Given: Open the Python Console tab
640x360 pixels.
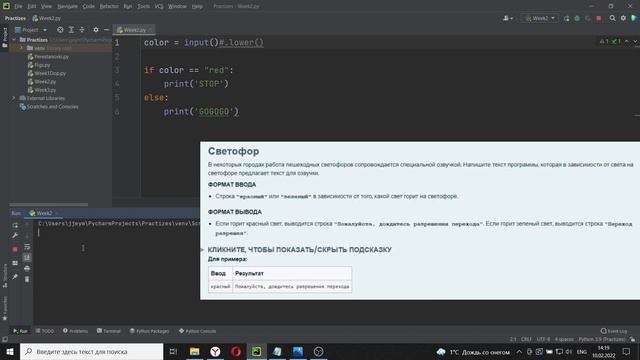Looking at the screenshot, I should tap(198, 331).
